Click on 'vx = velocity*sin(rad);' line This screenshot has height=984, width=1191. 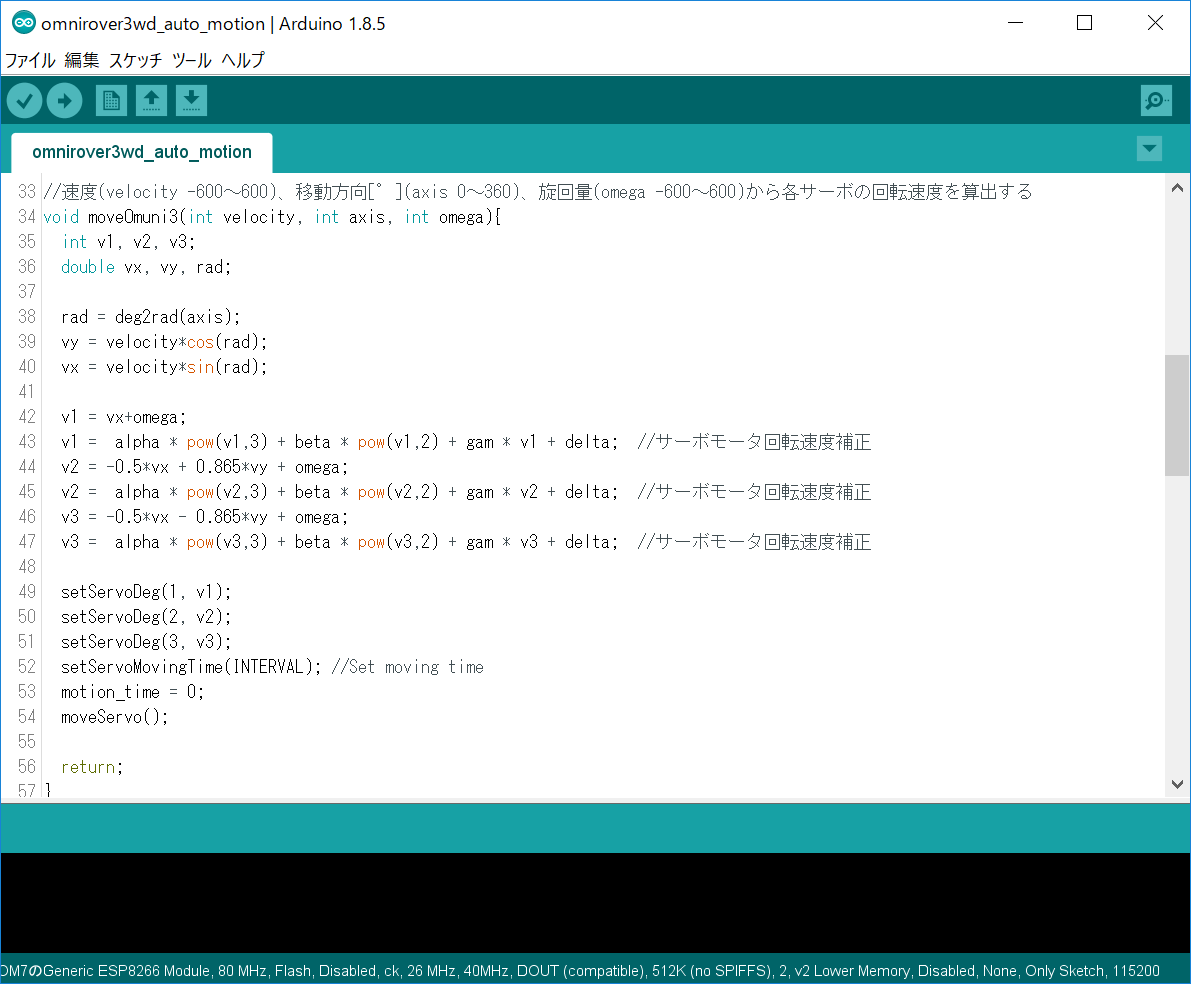164,367
